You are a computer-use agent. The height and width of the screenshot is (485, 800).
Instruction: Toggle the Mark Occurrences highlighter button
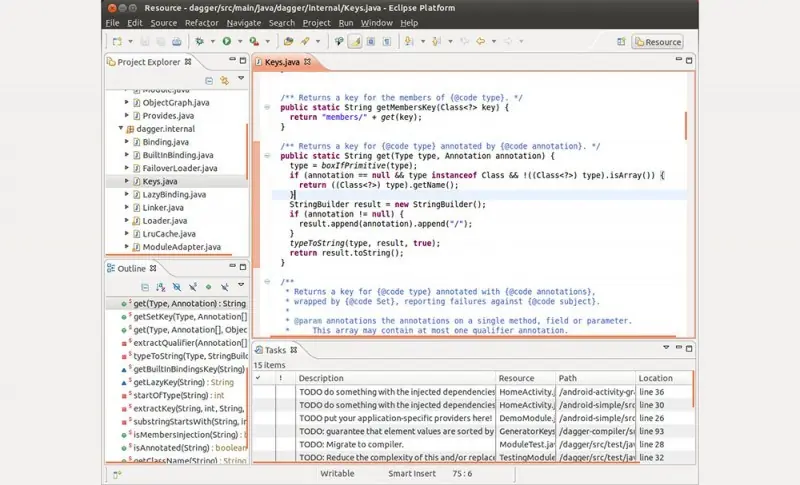(x=355, y=42)
